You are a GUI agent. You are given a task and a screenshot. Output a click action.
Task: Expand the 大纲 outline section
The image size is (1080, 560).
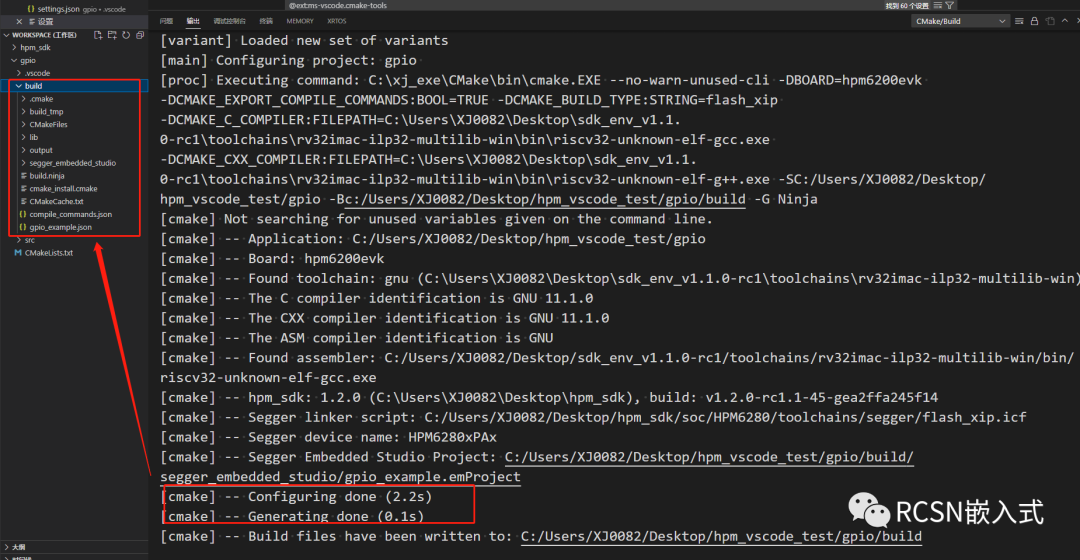(x=19, y=547)
